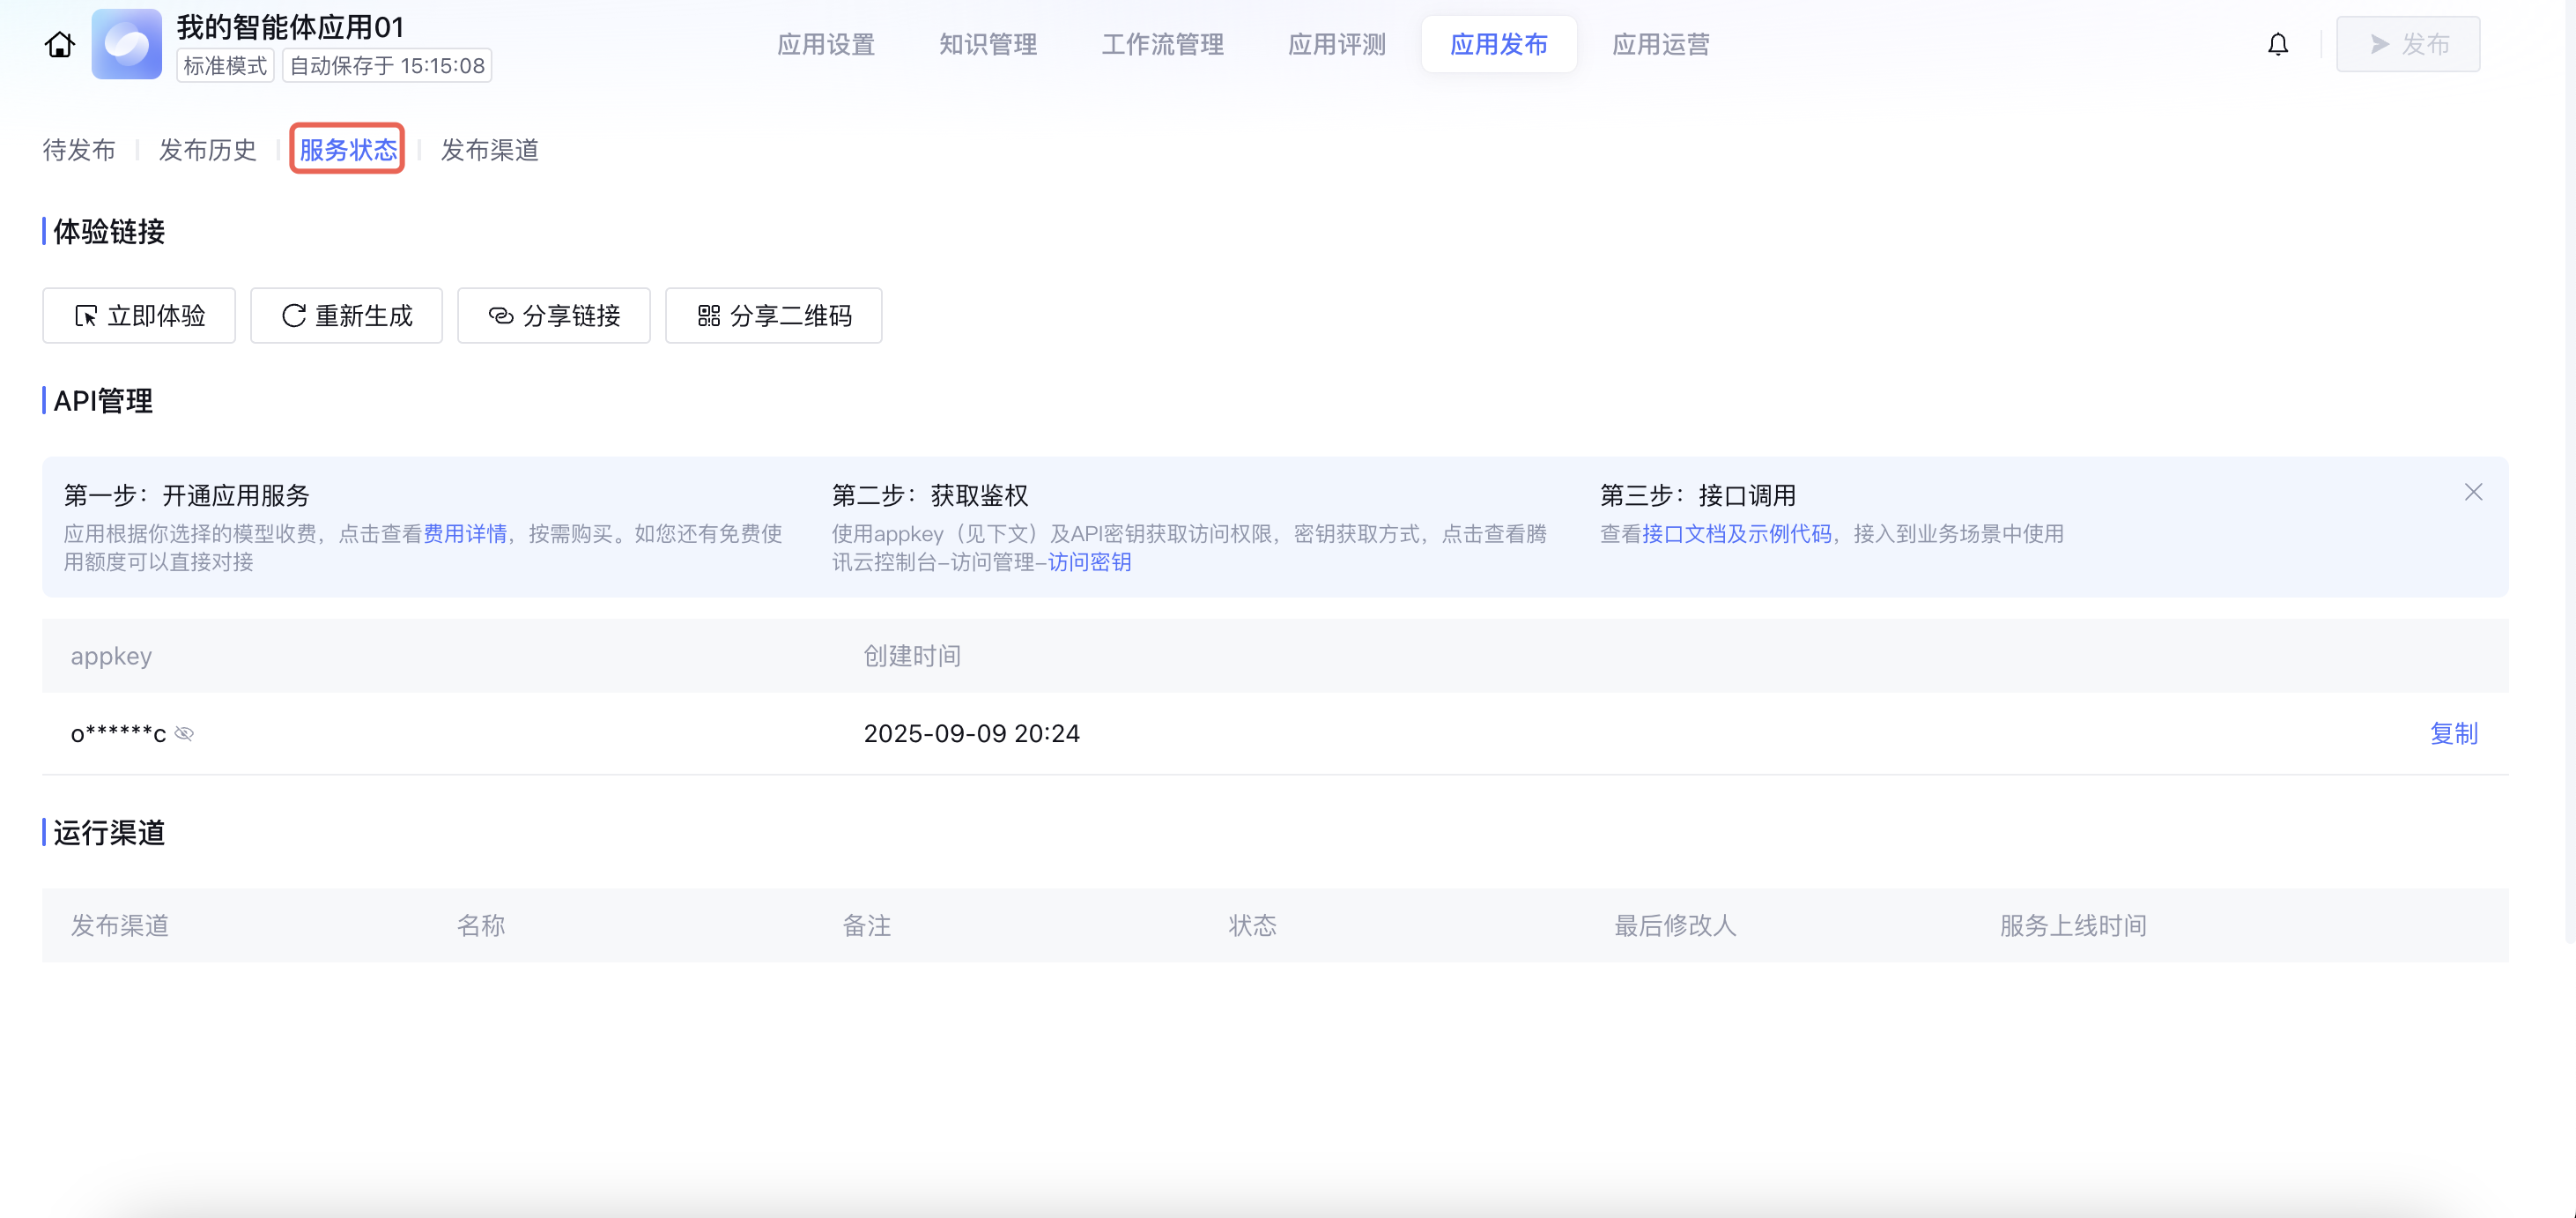
Task: Copy the appkey via 复制
Action: [2453, 734]
